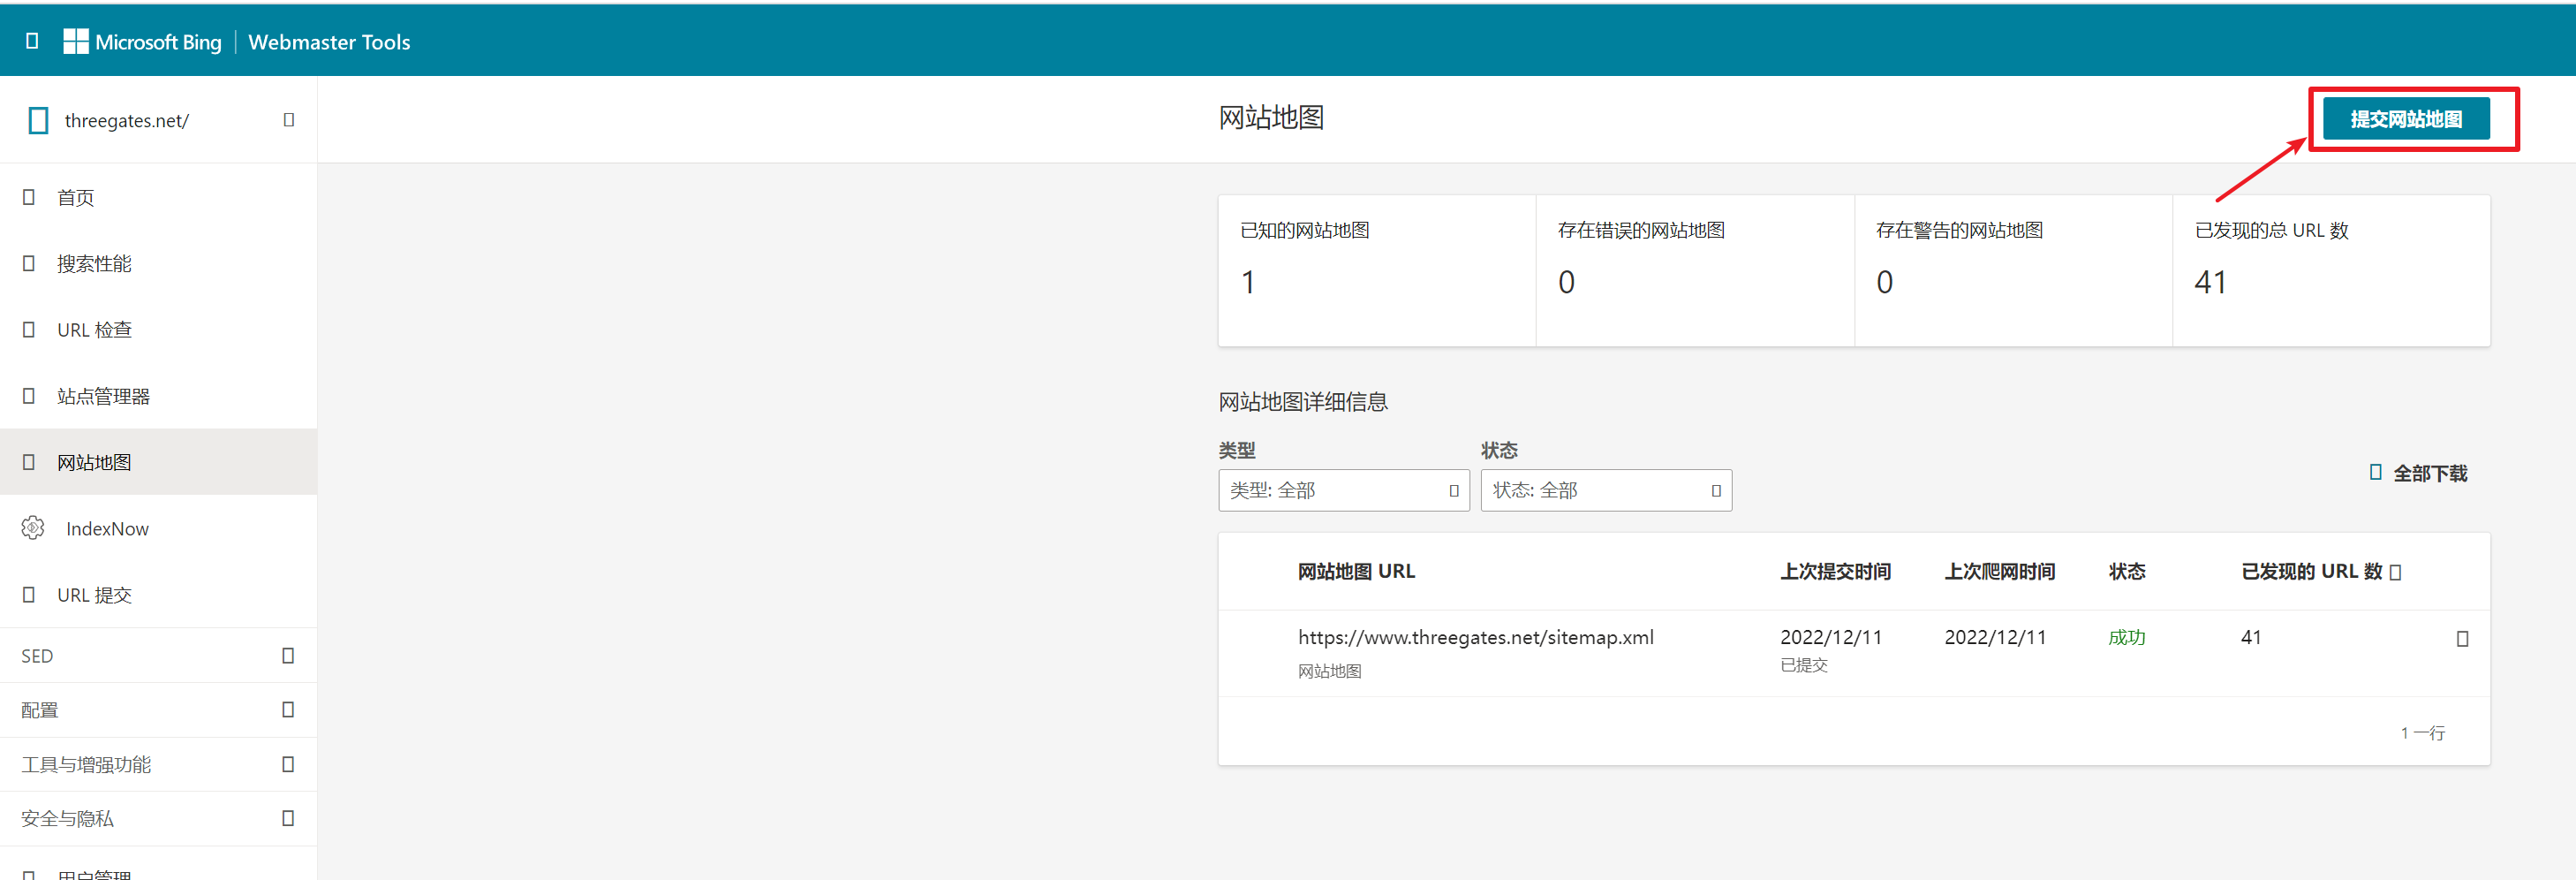Image resolution: width=2576 pixels, height=880 pixels.
Task: Open the 类型: 全部 dropdown
Action: (x=1344, y=490)
